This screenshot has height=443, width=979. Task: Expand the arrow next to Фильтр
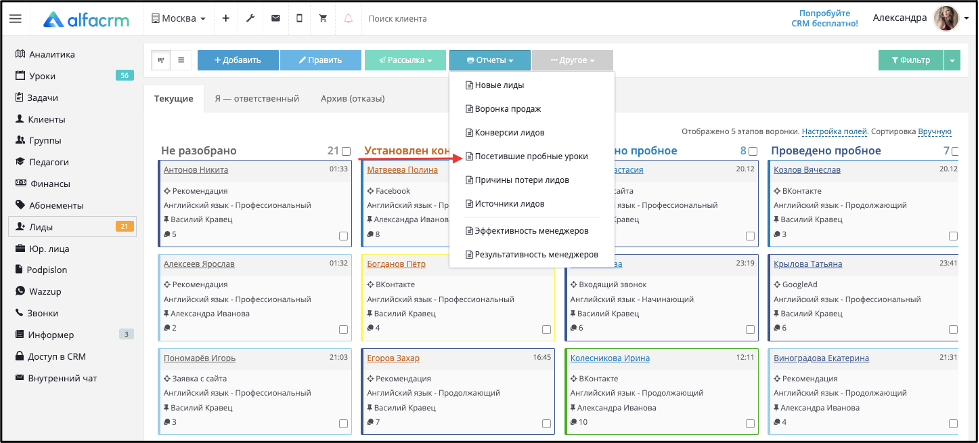pos(952,60)
